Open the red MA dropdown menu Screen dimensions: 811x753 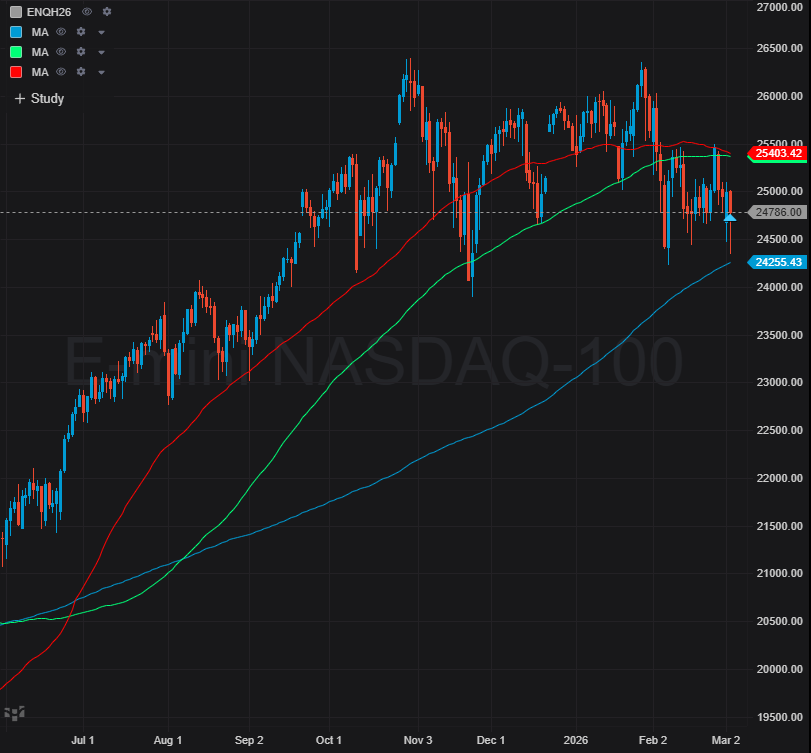pos(101,71)
